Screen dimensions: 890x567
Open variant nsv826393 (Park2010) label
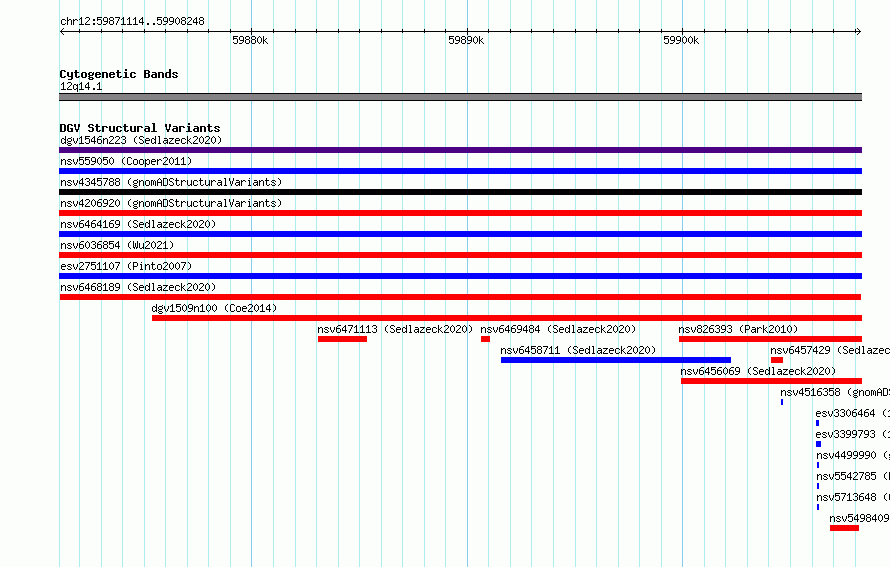738,329
